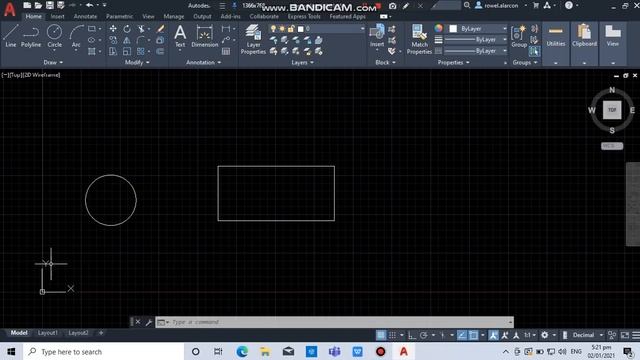
Task: Switch to Layout1 tab
Action: click(48, 333)
